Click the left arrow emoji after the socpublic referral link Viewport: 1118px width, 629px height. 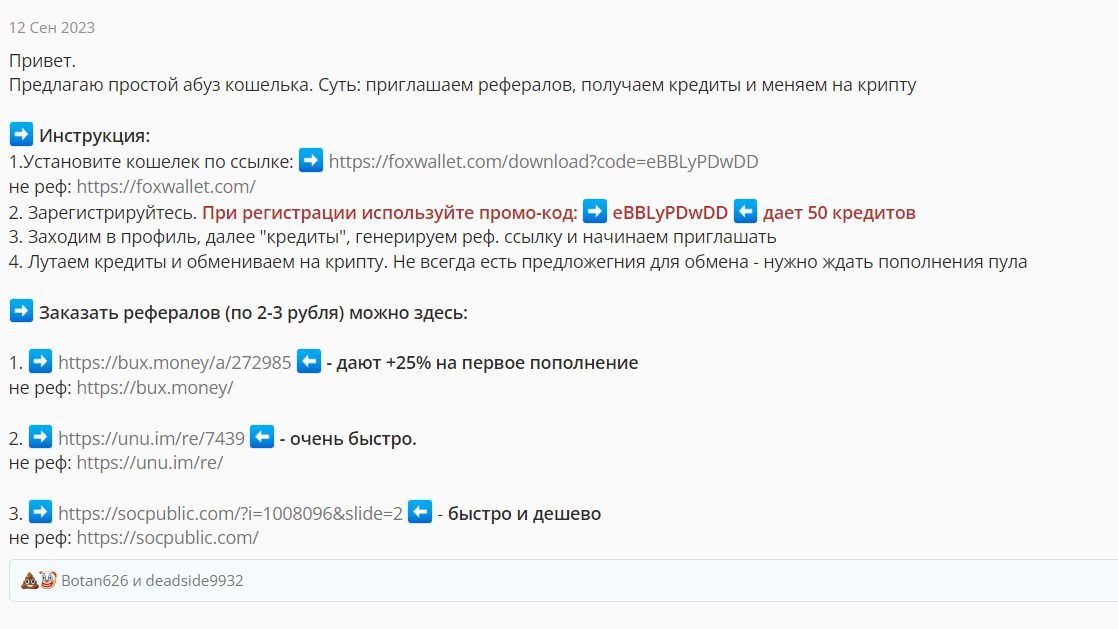[x=420, y=513]
